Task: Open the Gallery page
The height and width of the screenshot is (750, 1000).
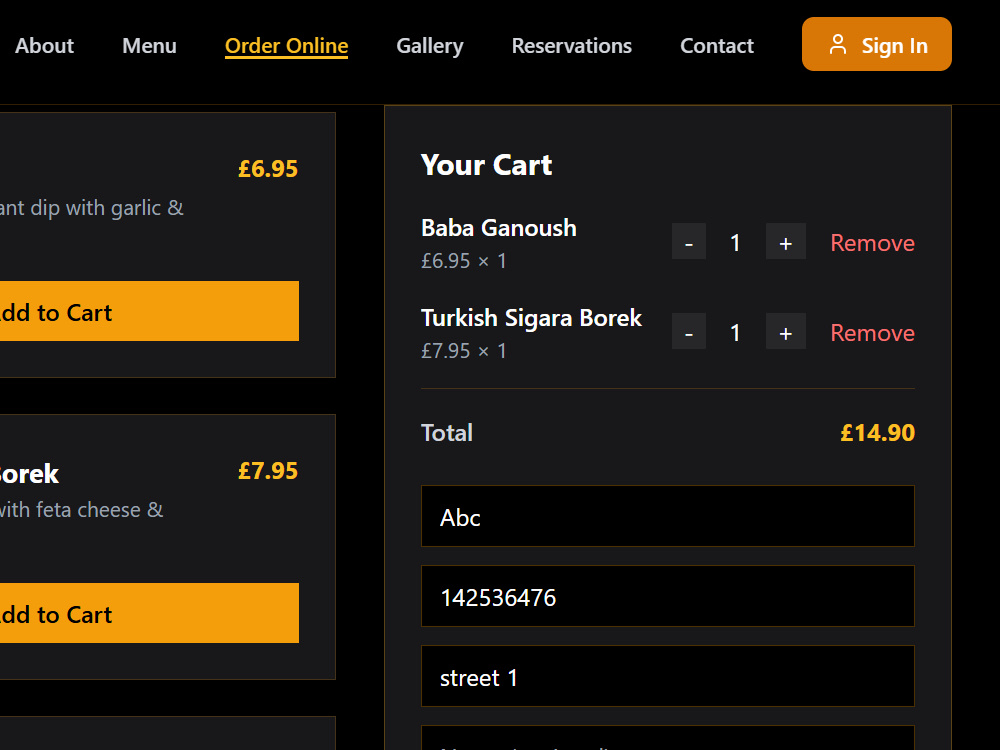Action: point(430,46)
